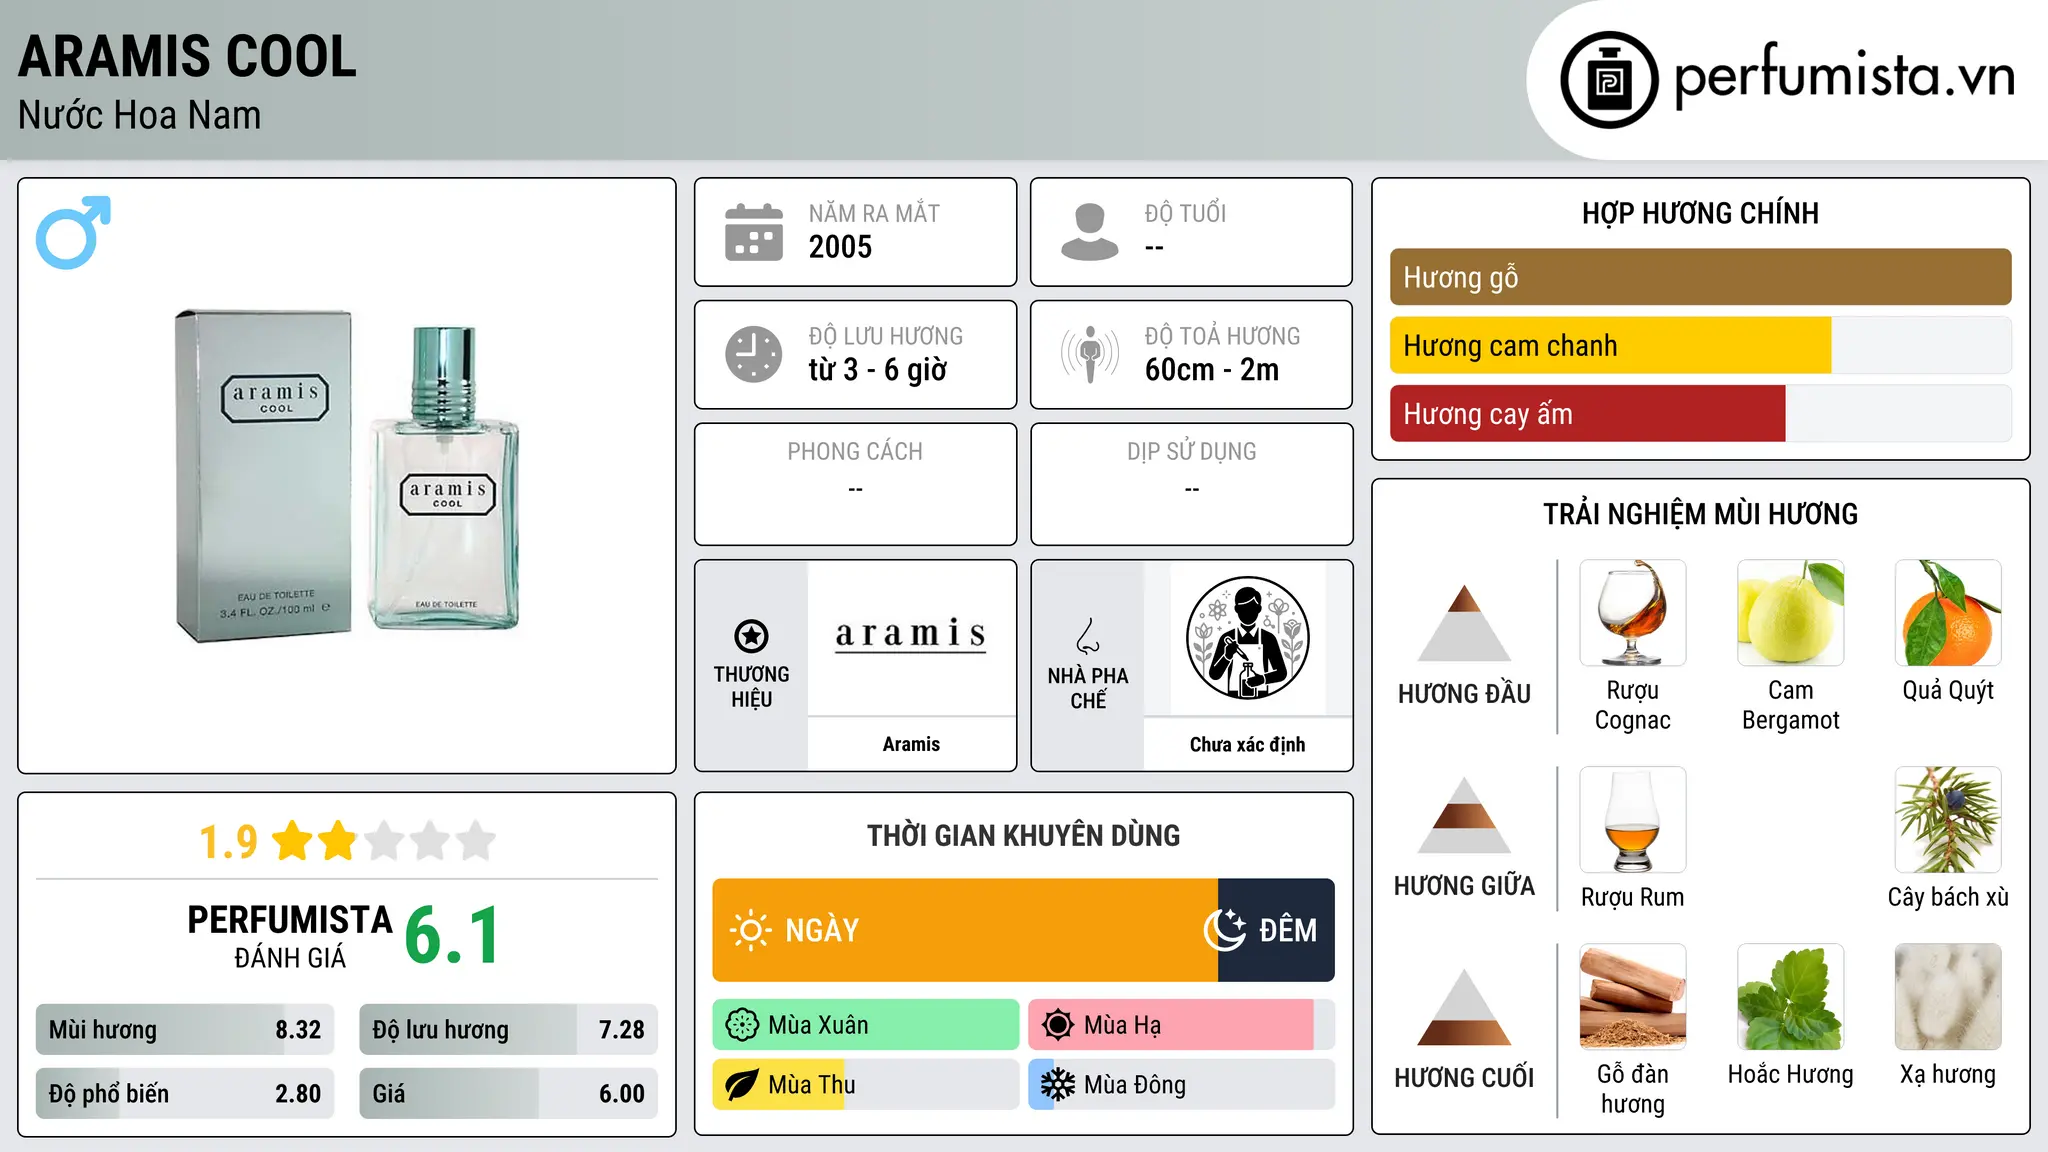
Task: Click the Perfumista score 6.1
Action: point(452,935)
